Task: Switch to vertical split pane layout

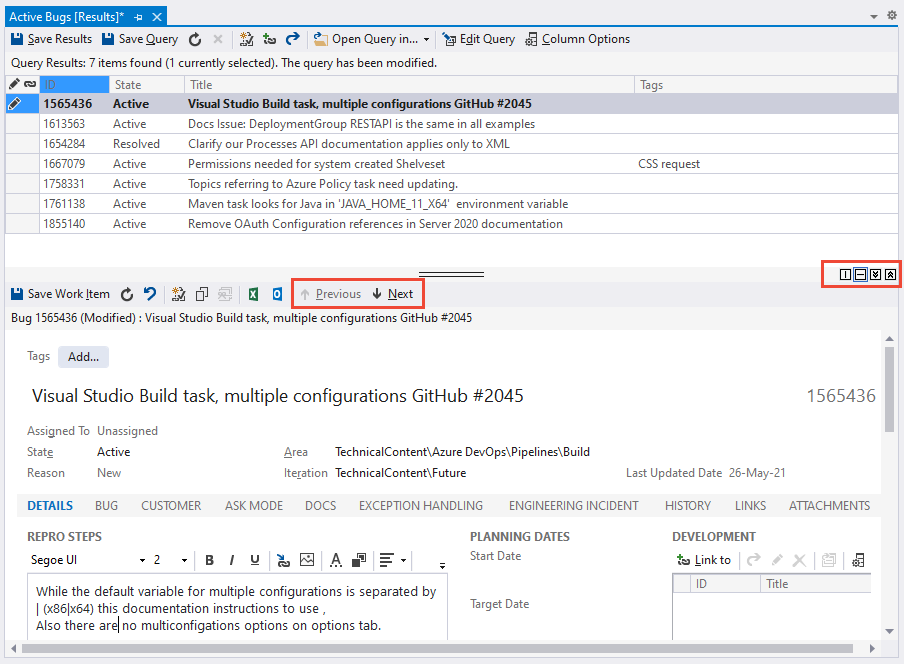Action: point(845,275)
